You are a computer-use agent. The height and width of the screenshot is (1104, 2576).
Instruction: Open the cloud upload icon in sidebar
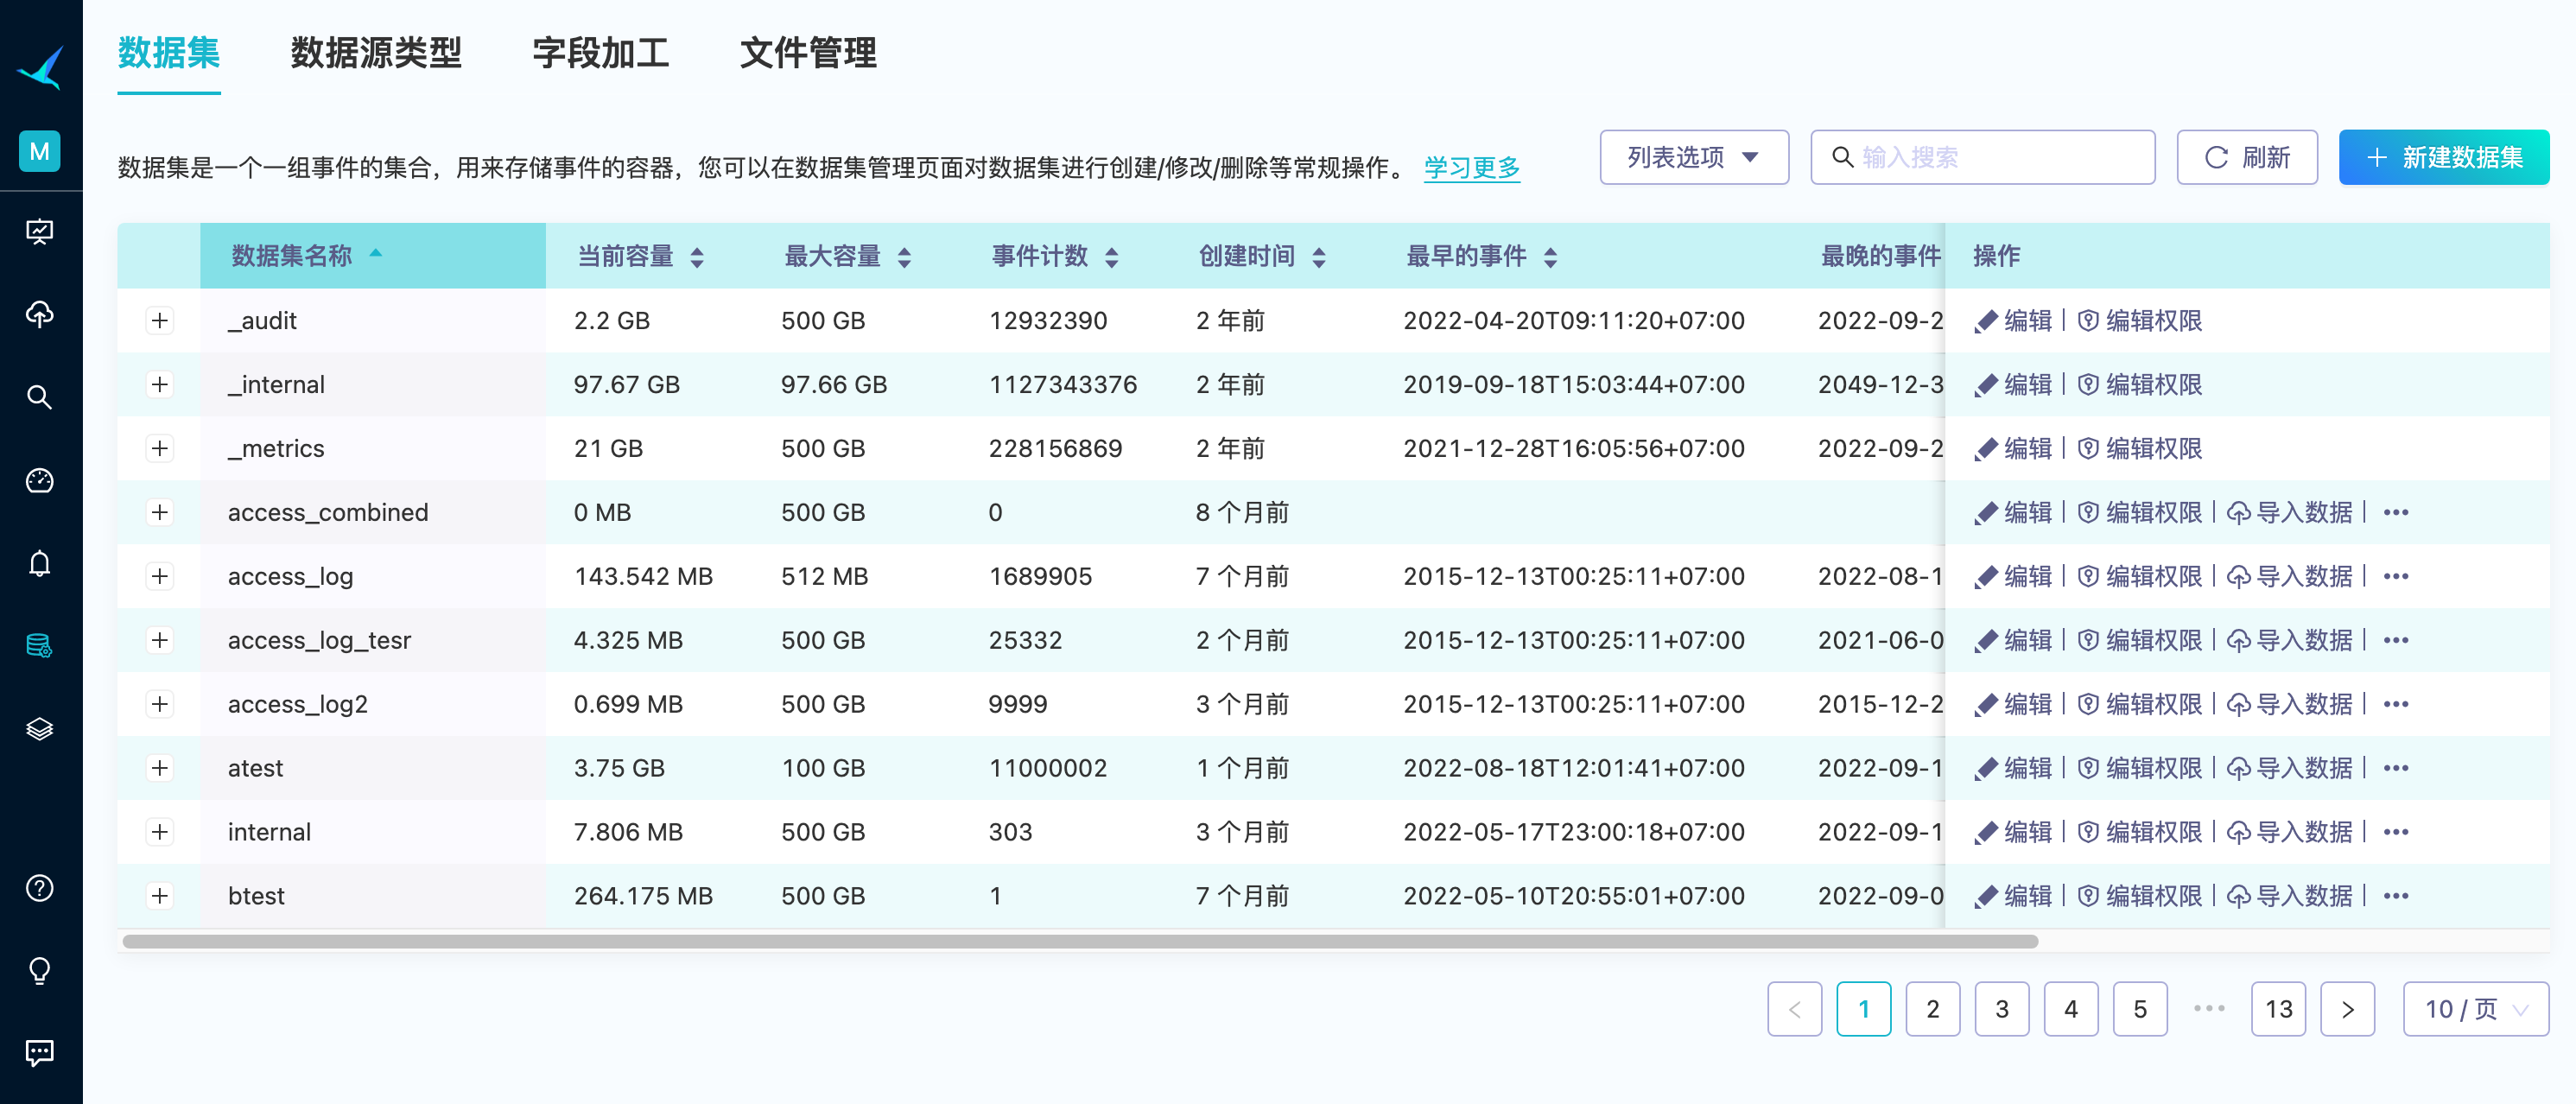pos(40,314)
